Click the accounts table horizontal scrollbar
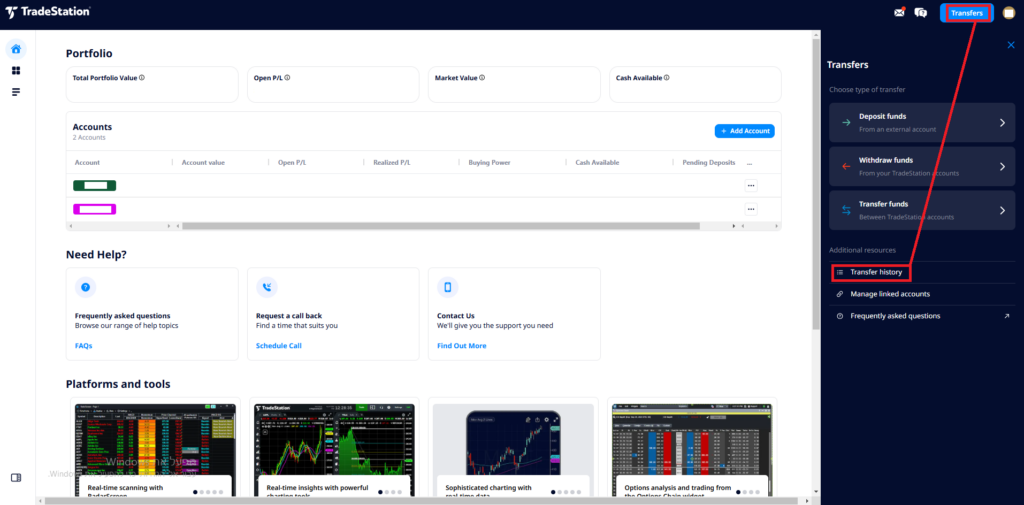Viewport: 1024px width, 505px height. (441, 226)
